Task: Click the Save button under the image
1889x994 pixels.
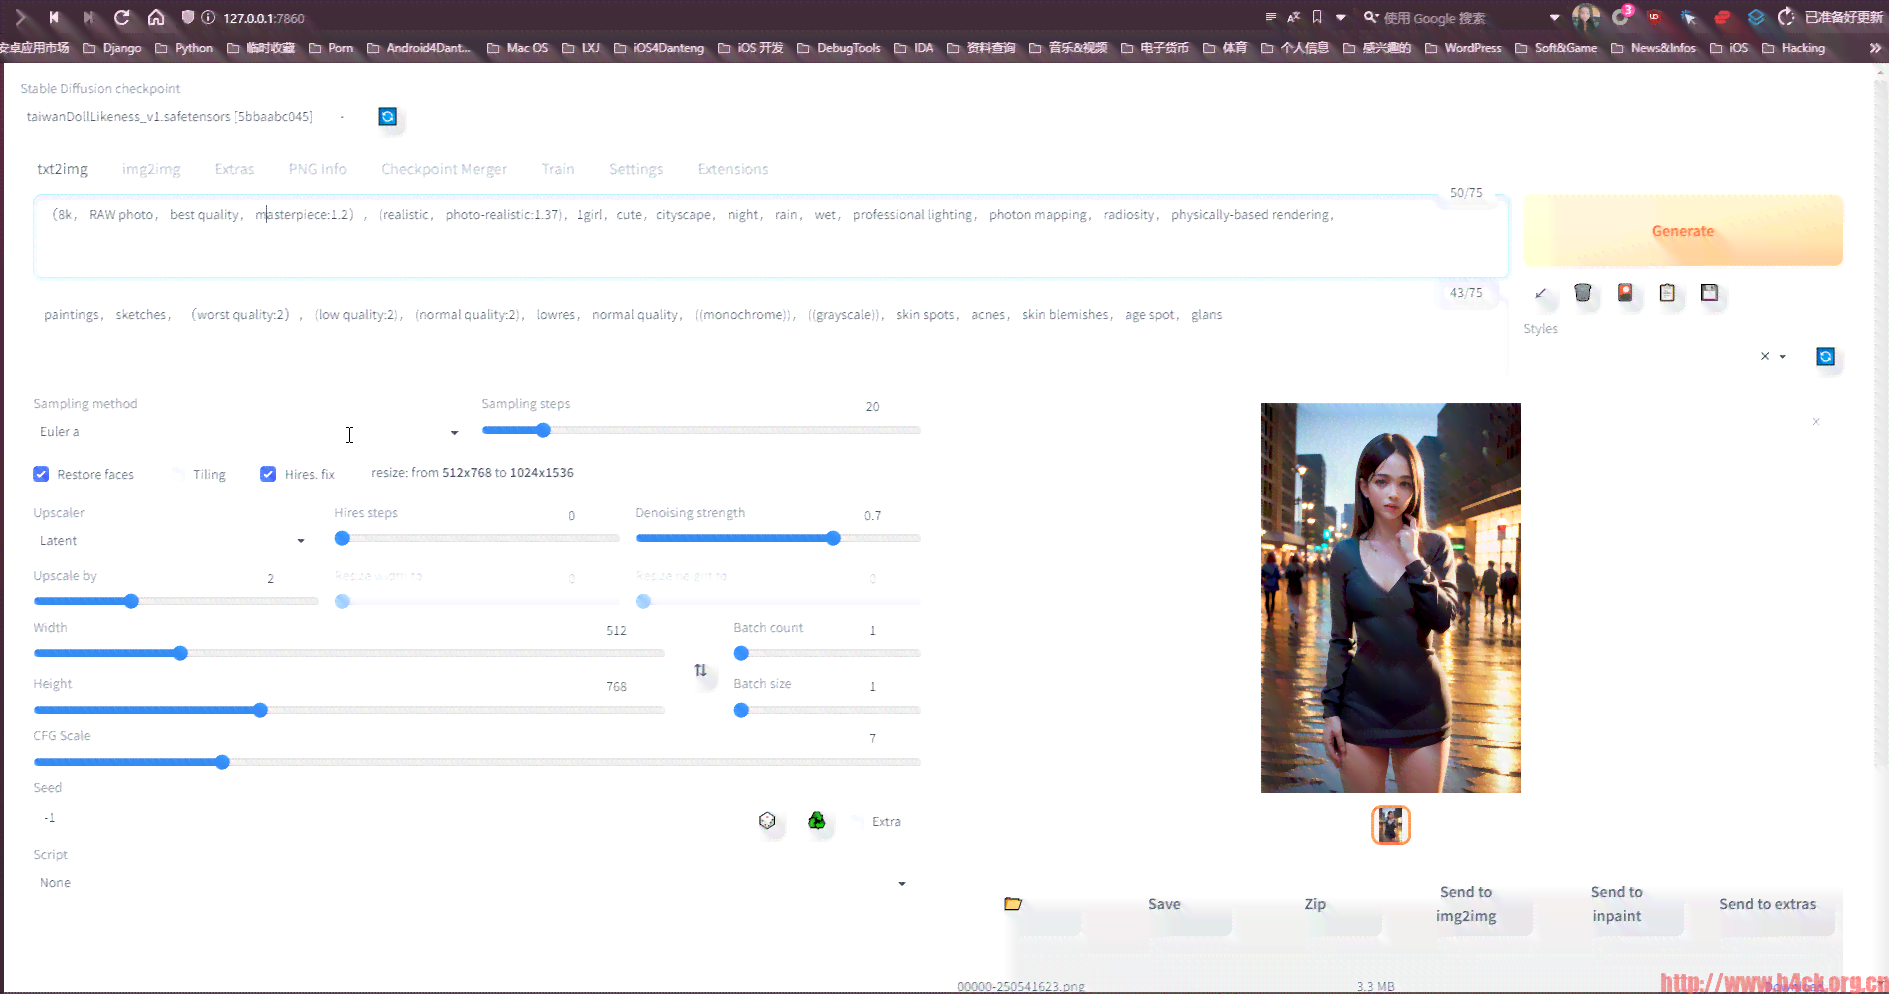Action: click(x=1164, y=904)
